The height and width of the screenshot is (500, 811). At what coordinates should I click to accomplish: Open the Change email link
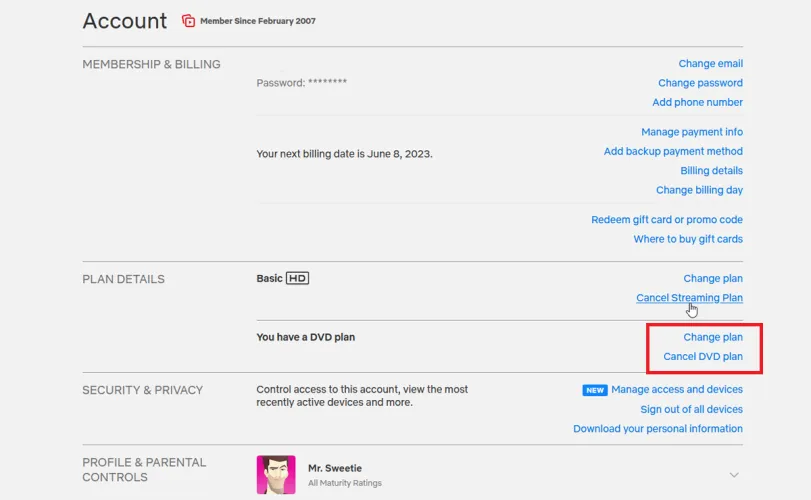(710, 64)
